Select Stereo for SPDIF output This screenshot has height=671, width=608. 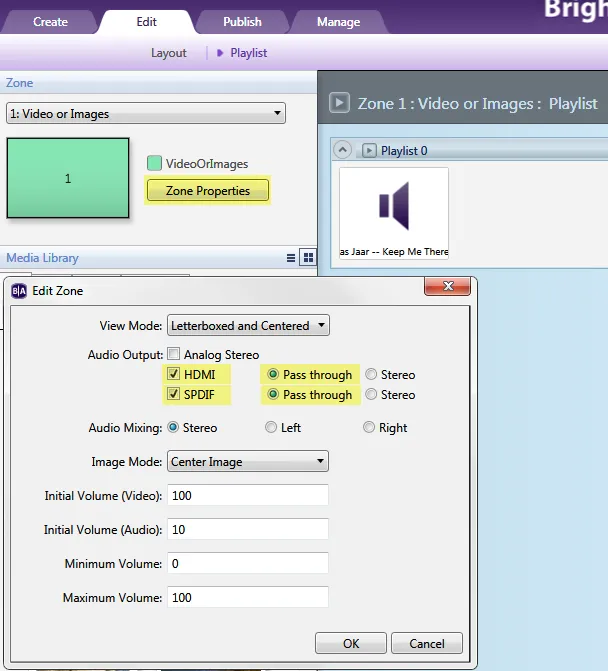tap(371, 394)
